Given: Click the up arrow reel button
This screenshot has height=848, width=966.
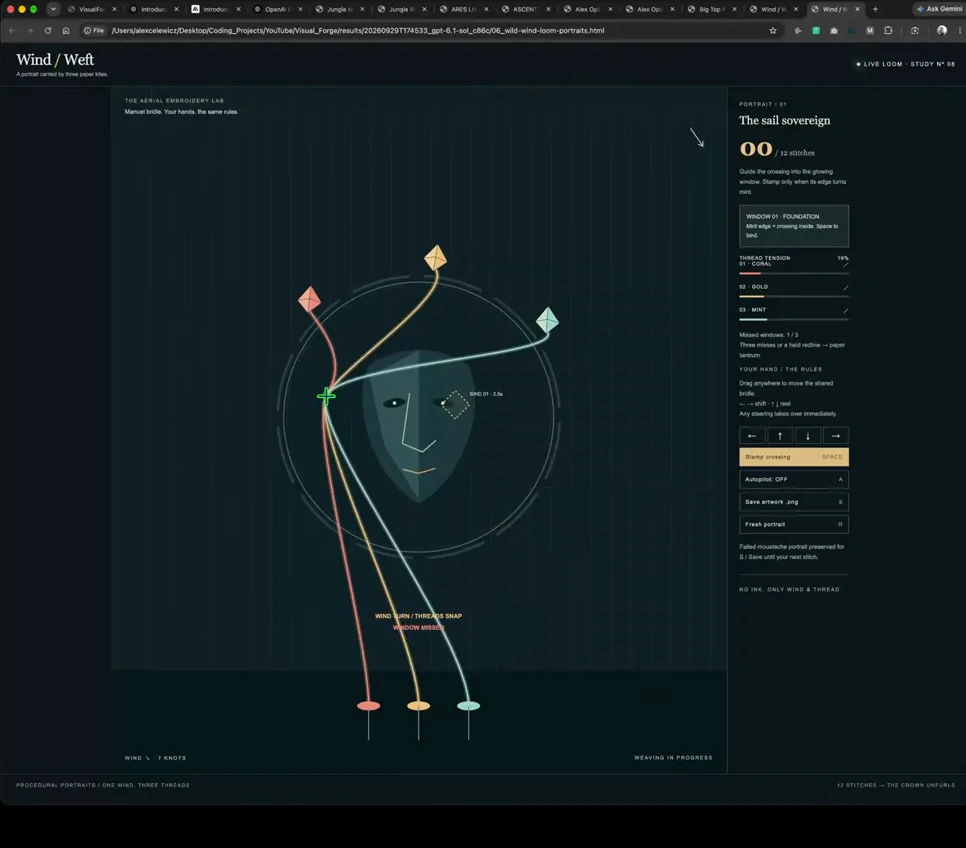Looking at the screenshot, I should [x=780, y=436].
